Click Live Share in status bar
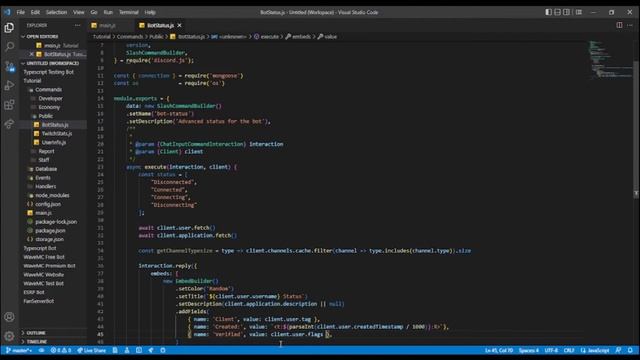Screen dimensions: 640x360 point(91,350)
